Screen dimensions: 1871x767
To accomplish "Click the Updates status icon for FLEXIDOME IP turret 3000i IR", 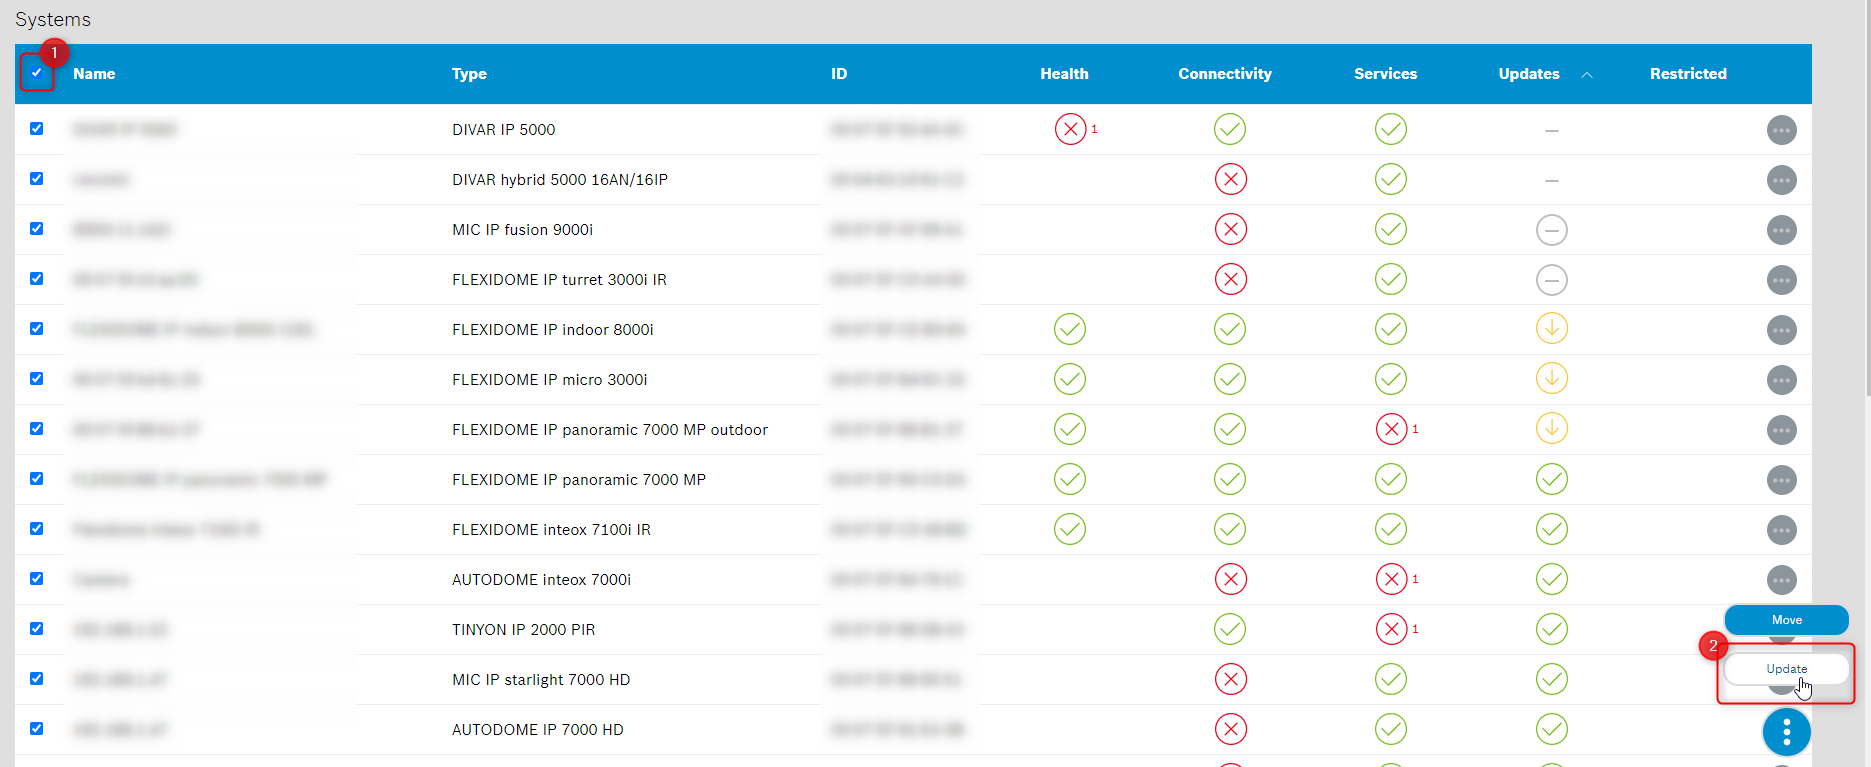I will pos(1551,280).
